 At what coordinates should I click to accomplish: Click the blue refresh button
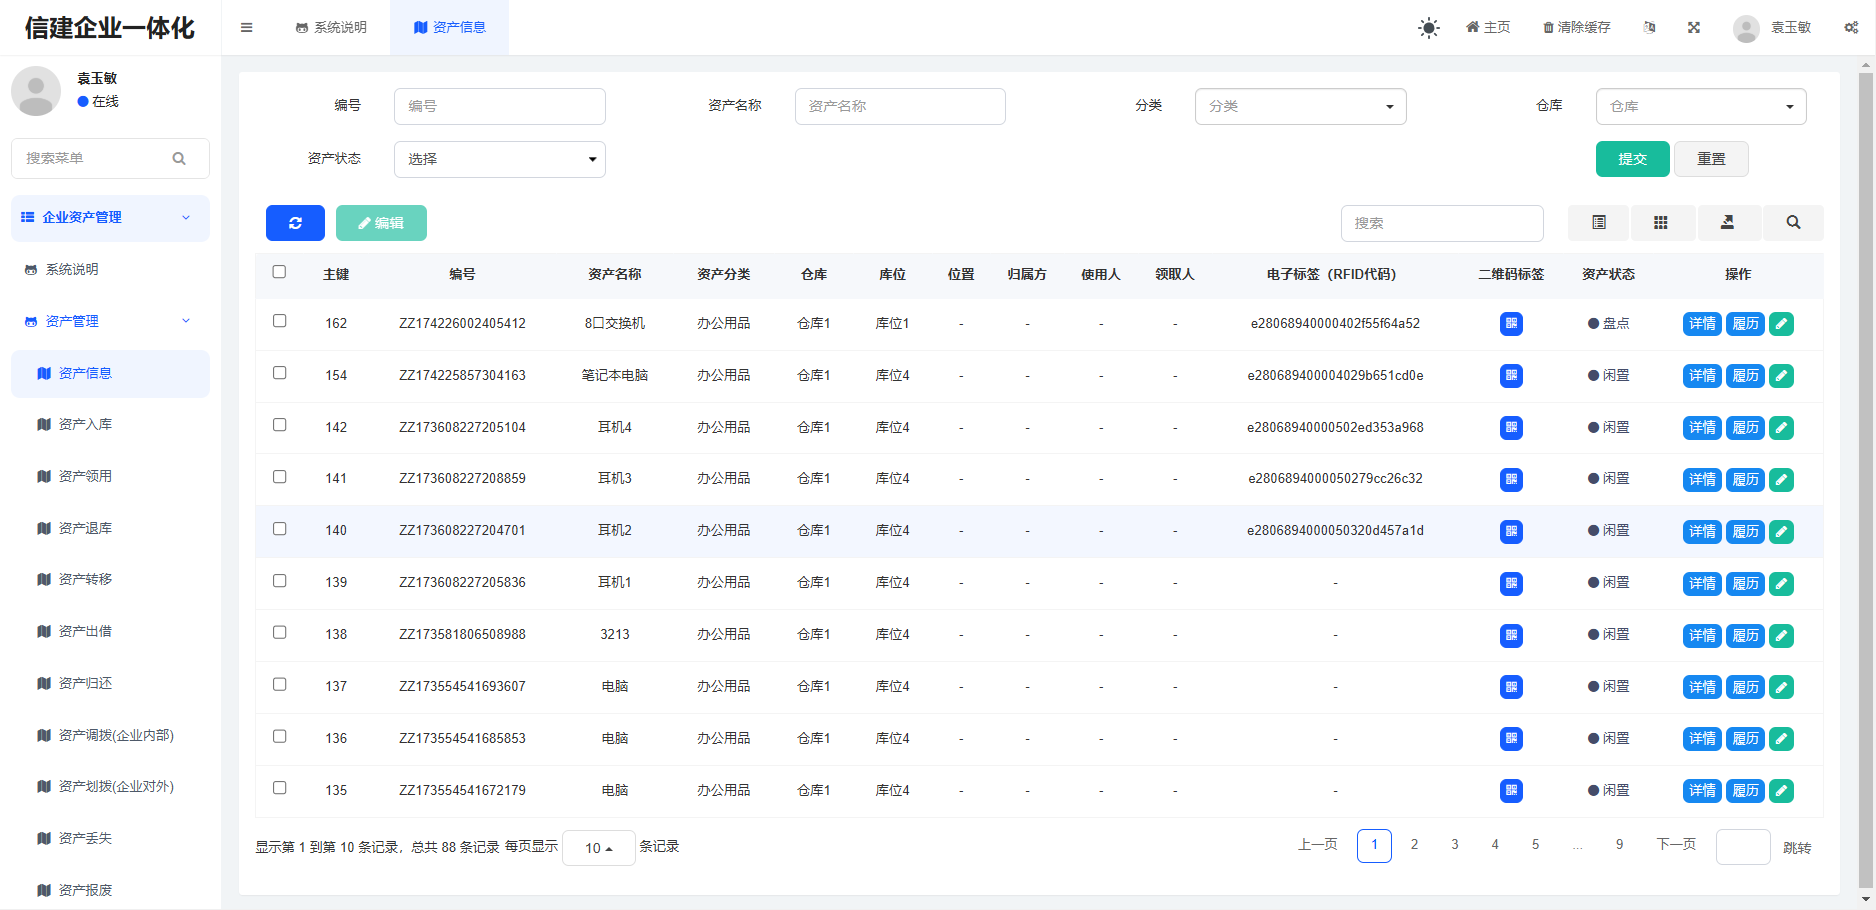click(x=295, y=223)
